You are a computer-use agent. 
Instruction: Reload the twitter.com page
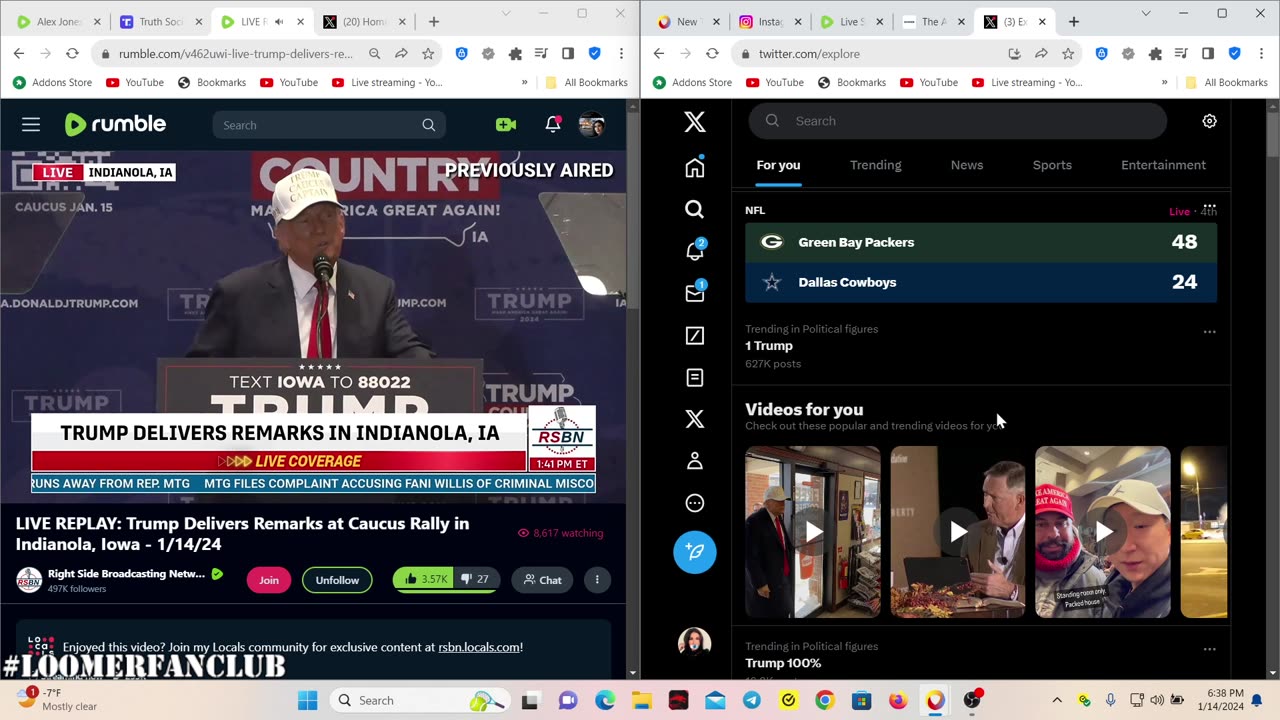[712, 54]
